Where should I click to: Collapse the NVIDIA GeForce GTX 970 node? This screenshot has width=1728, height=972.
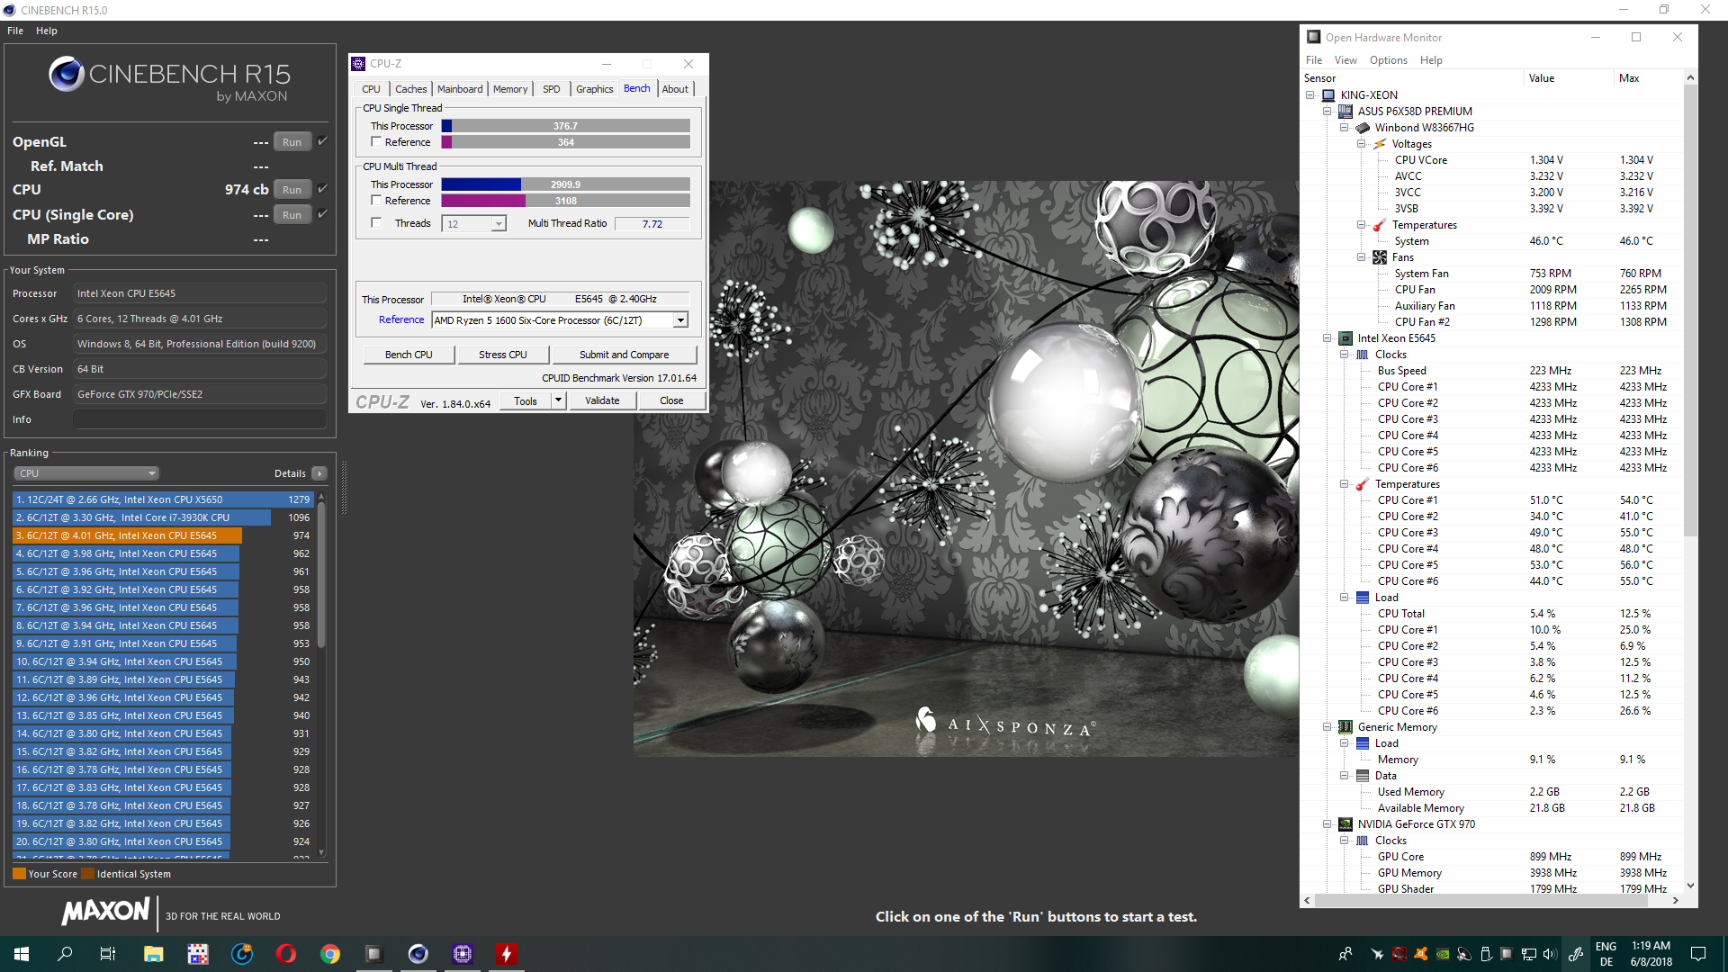pyautogui.click(x=1327, y=824)
